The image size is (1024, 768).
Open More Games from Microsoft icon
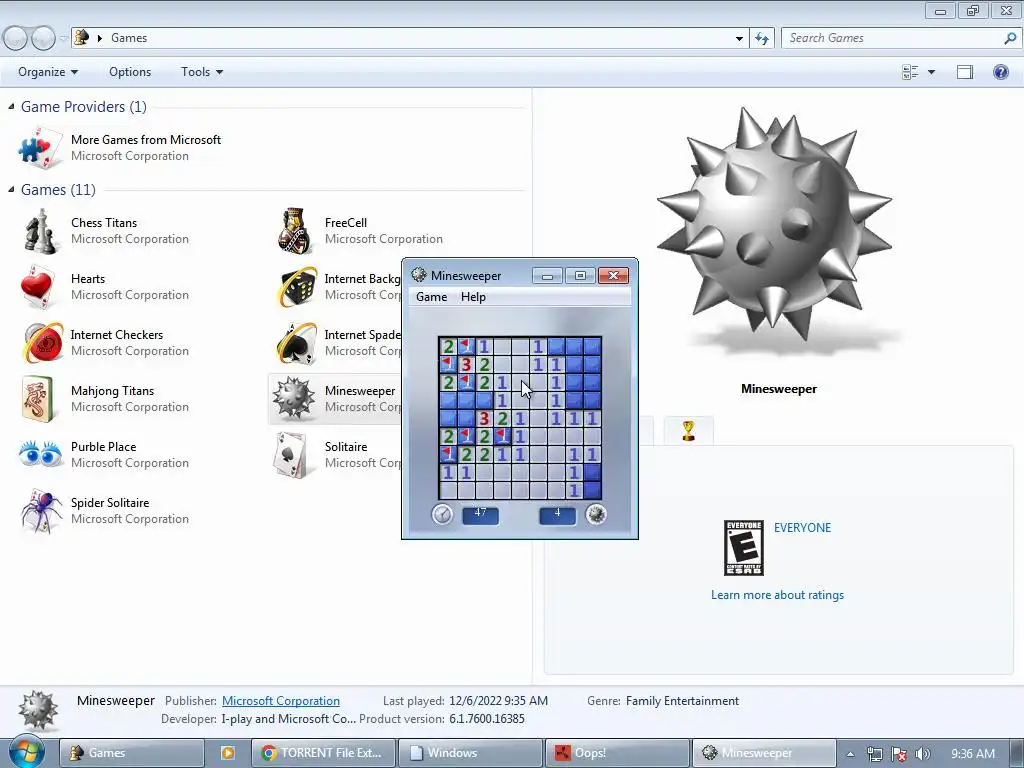pos(39,148)
